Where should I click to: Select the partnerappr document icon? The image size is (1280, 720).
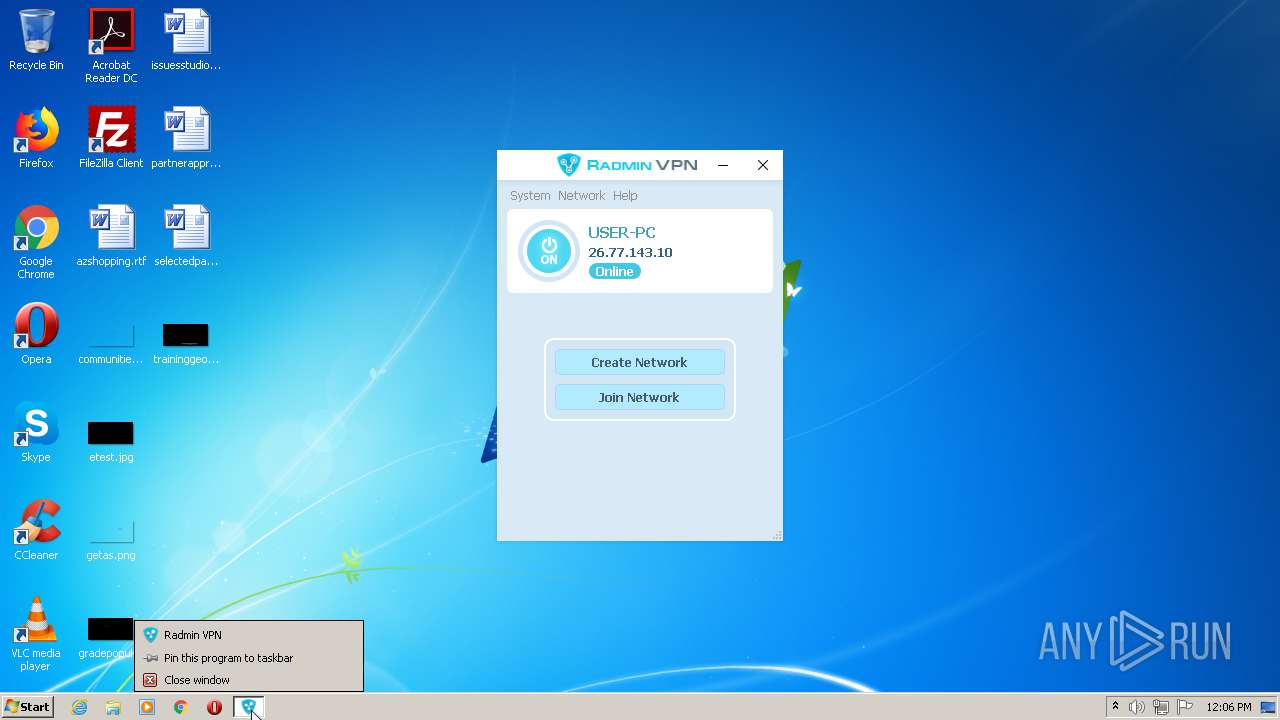pos(186,138)
